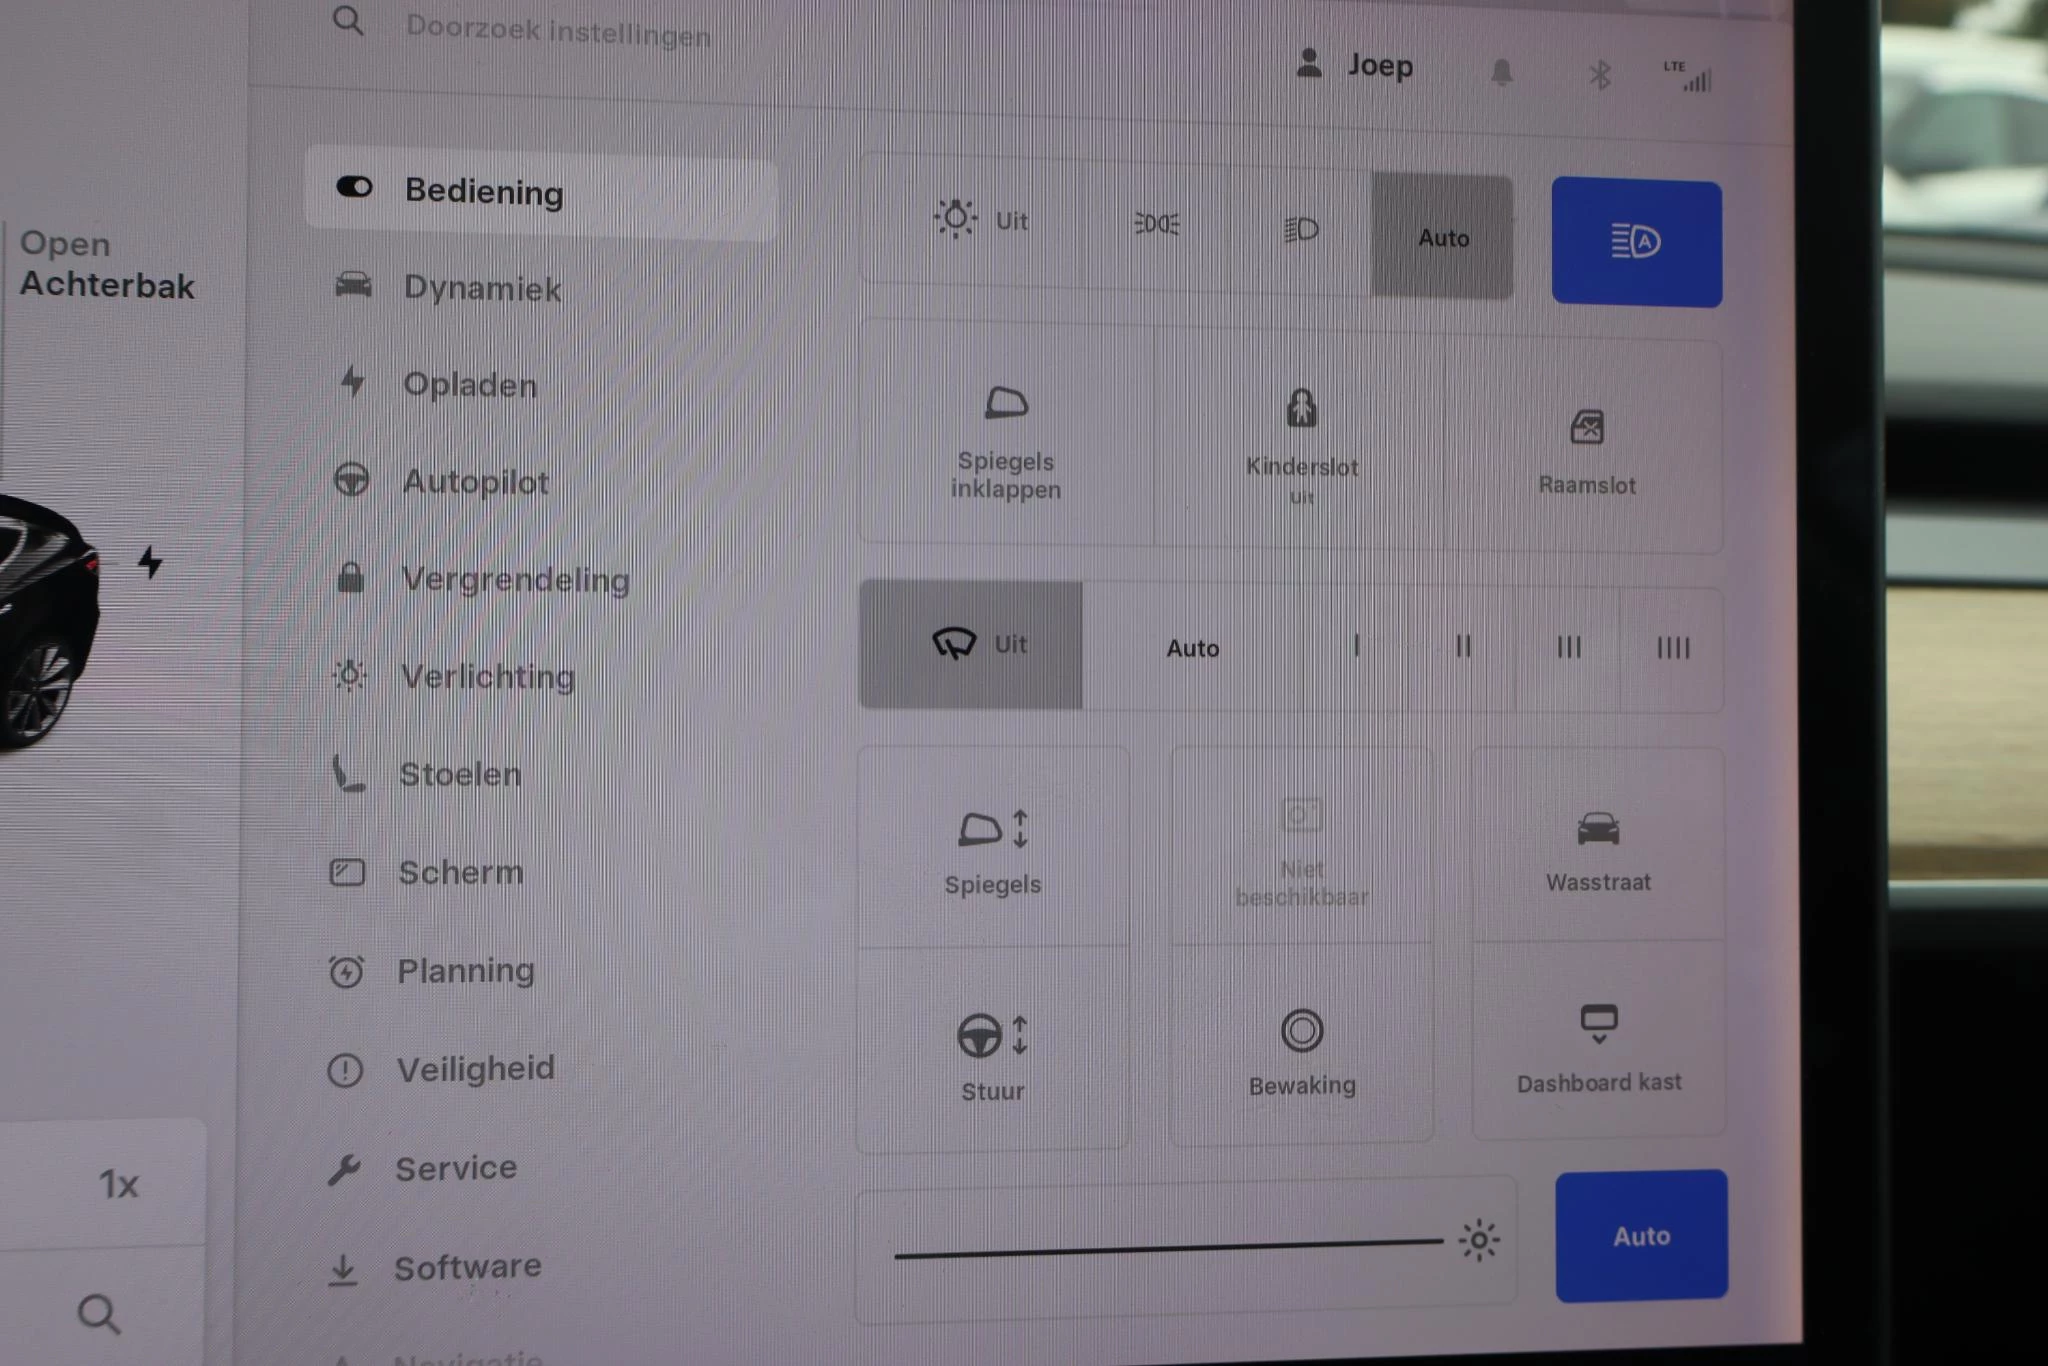This screenshot has width=2048, height=1366.
Task: Open the Dynamiek settings tab
Action: pyautogui.click(x=482, y=288)
